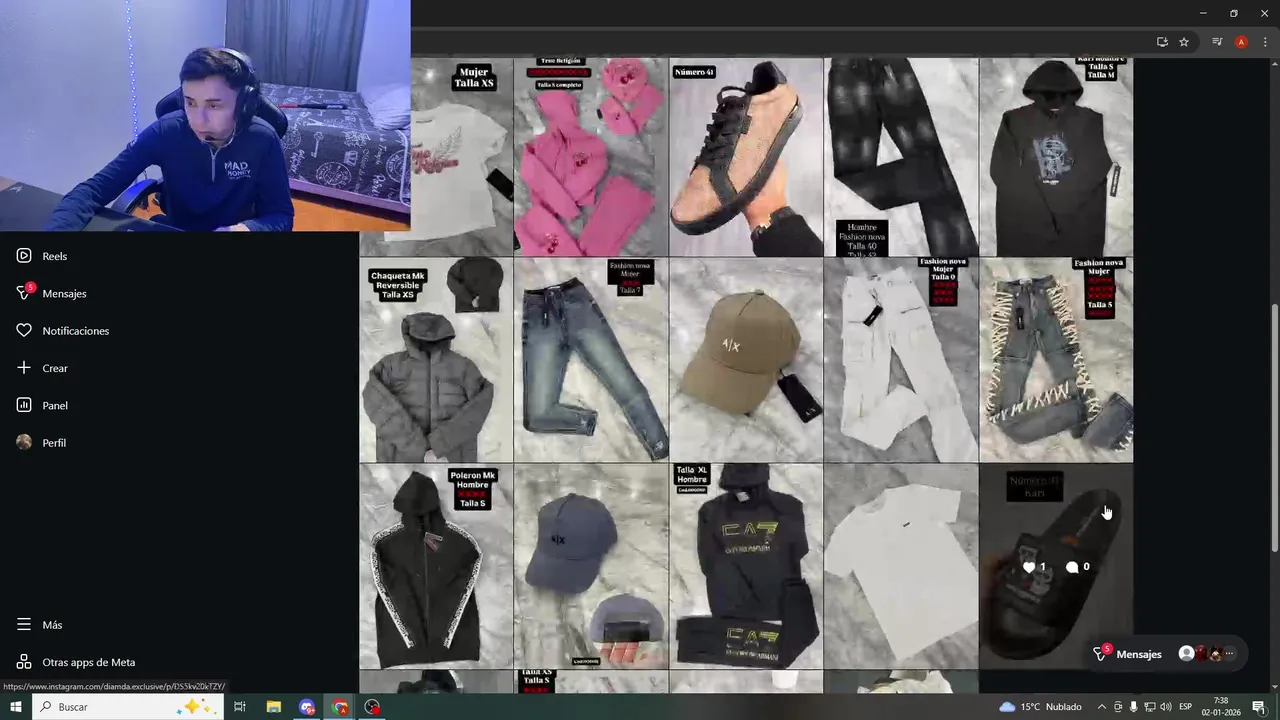The width and height of the screenshot is (1280, 720).
Task: Open the weather widget 15°C Nublado
Action: pos(1040,707)
